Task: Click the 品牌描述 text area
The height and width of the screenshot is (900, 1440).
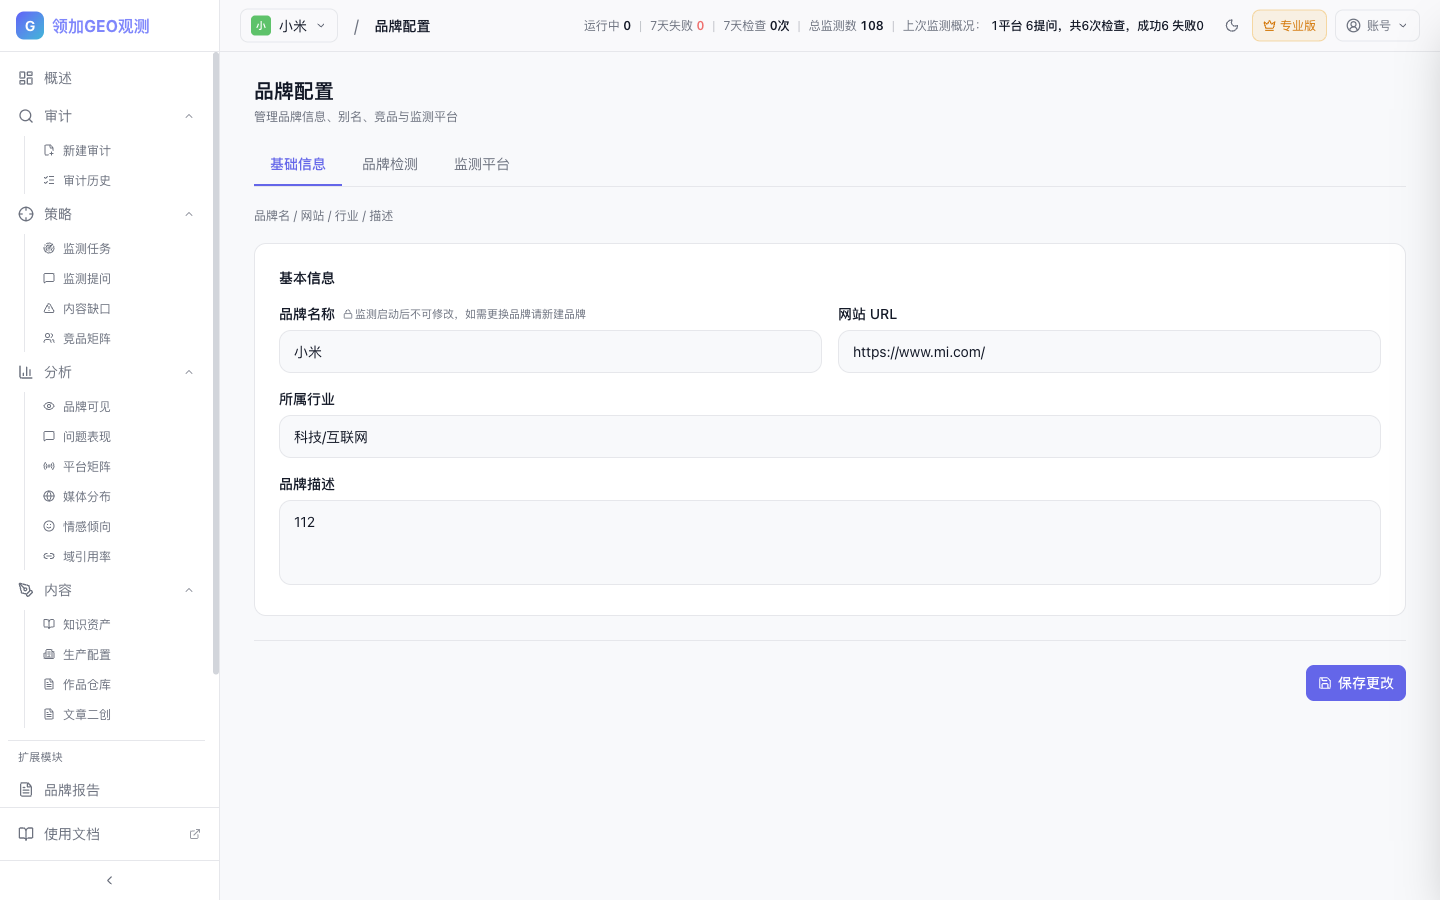Action: (830, 543)
